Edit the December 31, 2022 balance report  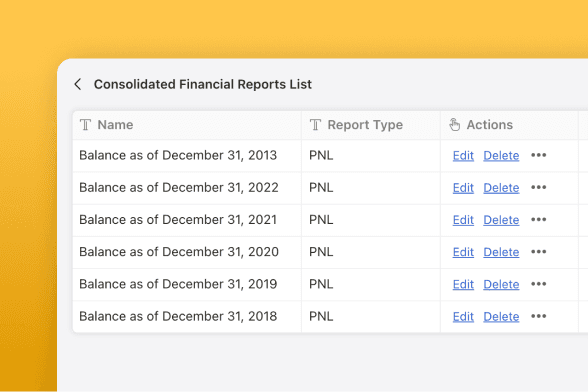463,188
